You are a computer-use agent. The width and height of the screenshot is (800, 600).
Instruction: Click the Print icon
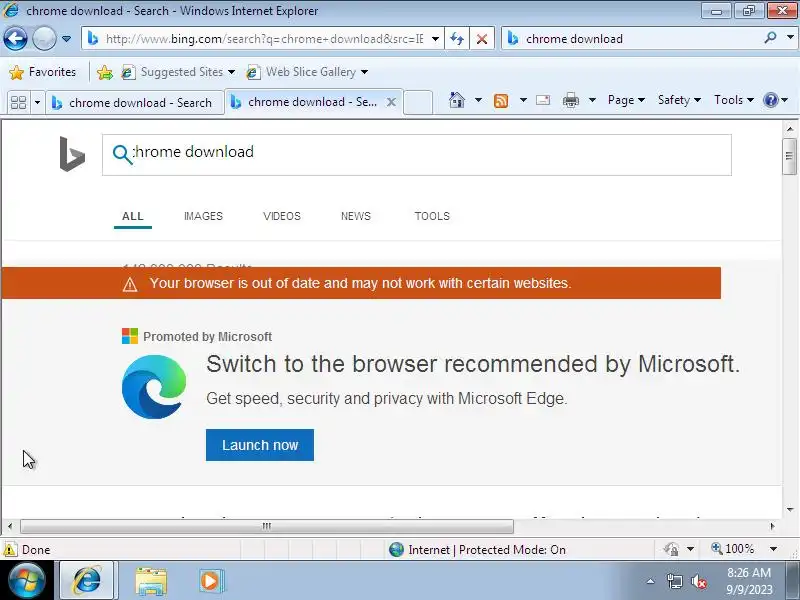[570, 101]
